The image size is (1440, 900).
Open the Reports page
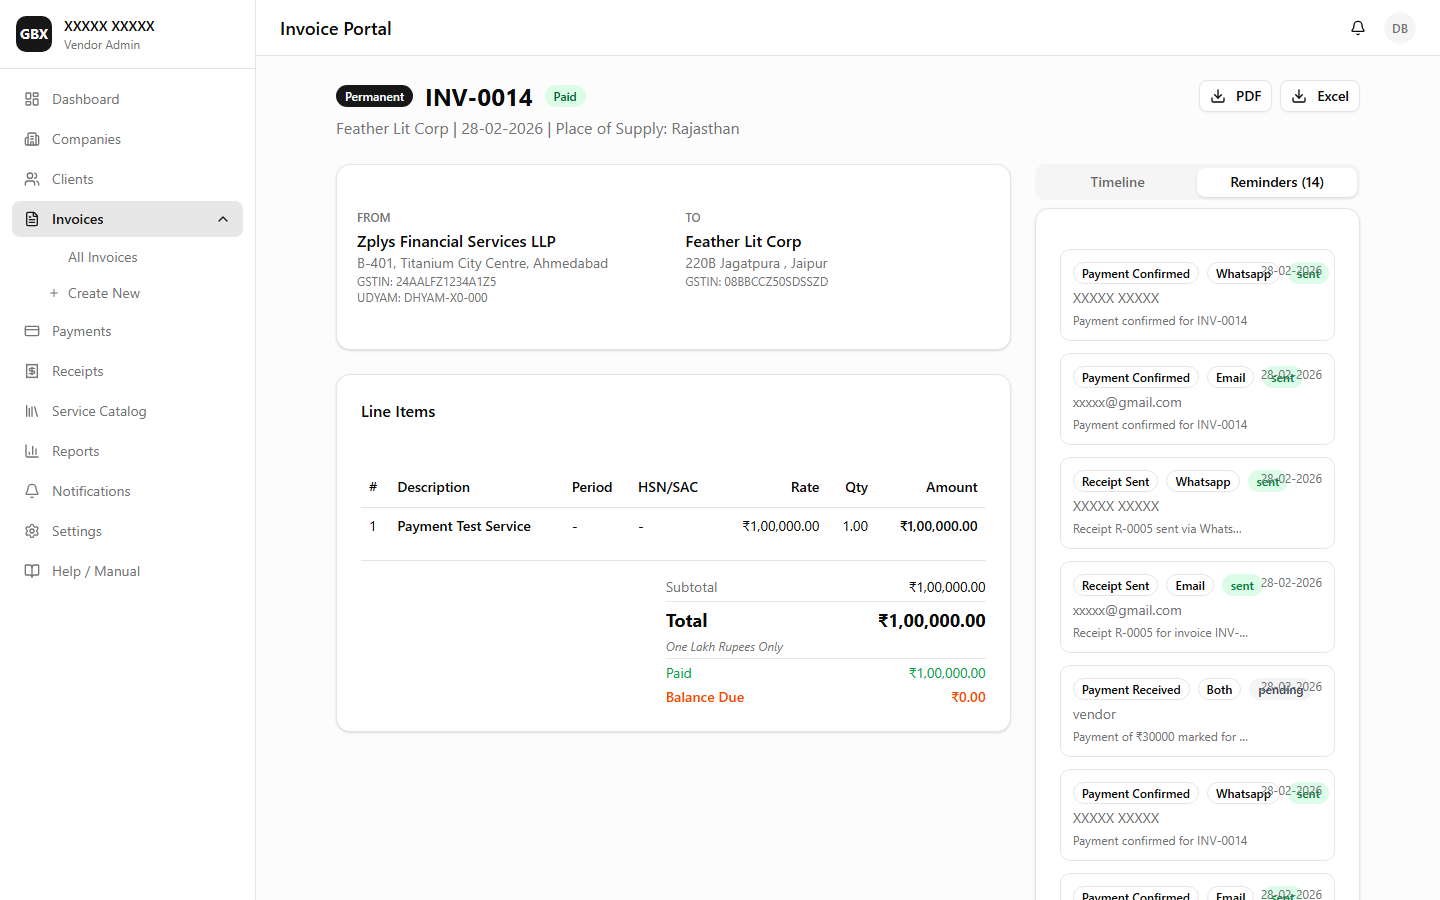point(75,451)
